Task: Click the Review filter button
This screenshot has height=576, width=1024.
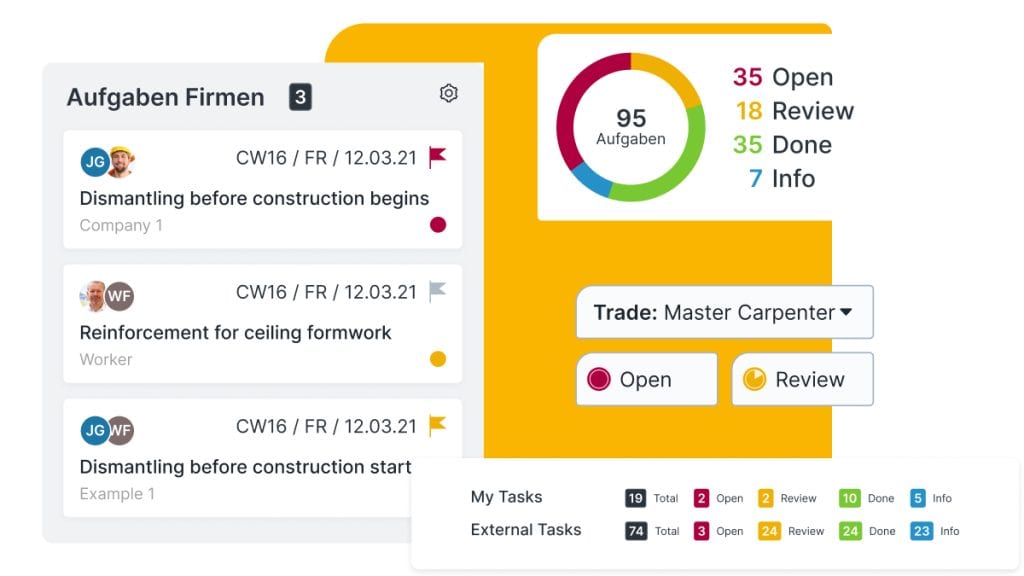Action: click(x=802, y=378)
